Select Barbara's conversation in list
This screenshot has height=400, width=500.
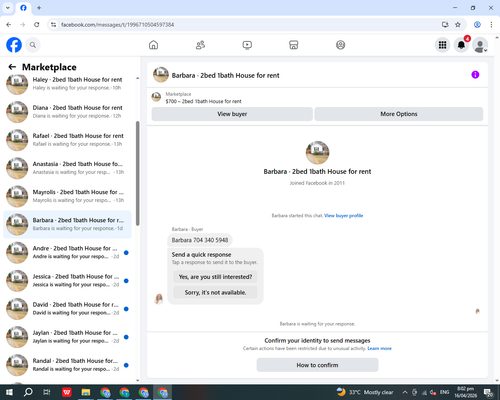coord(67,224)
